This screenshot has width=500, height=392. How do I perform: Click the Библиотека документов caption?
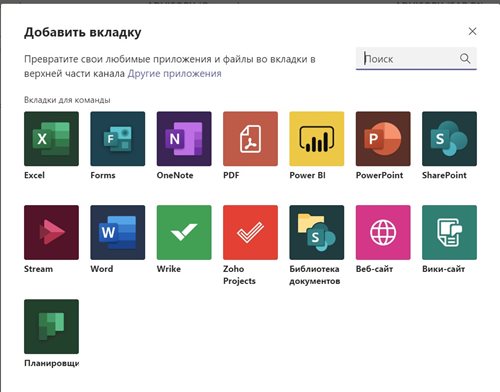coord(315,275)
